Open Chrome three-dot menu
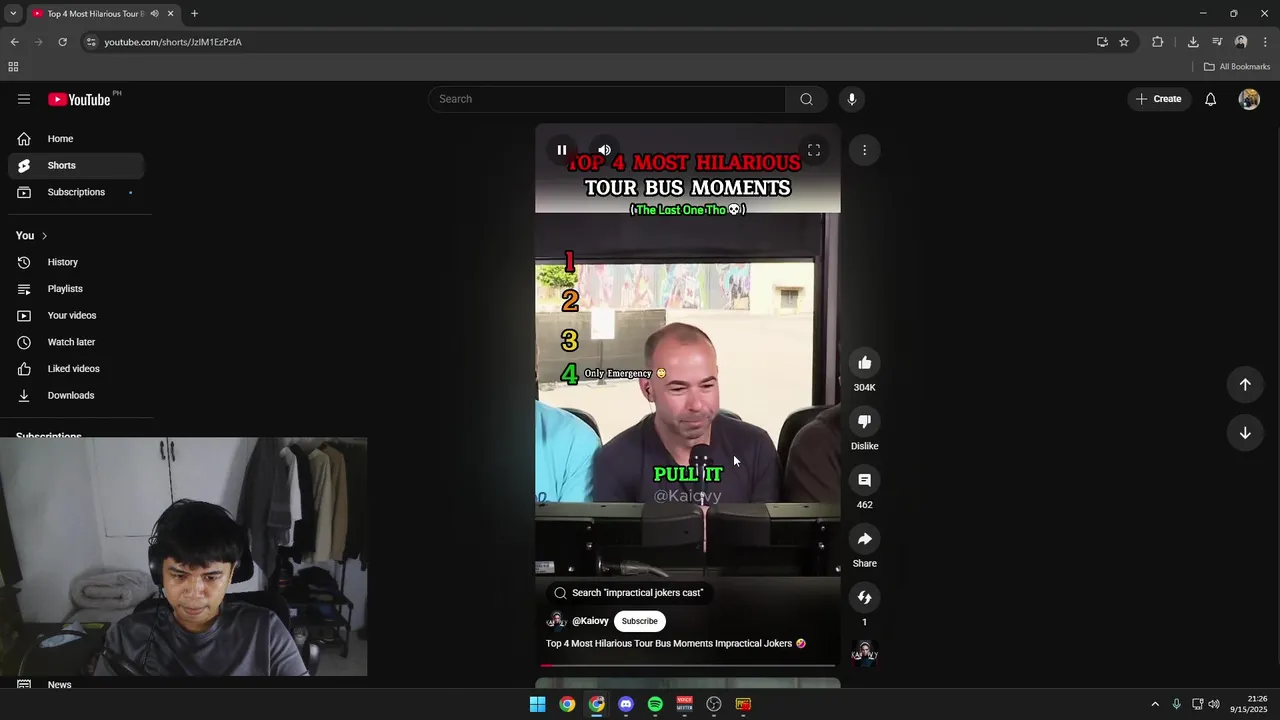Screen dimensions: 1280x720 point(1265,42)
